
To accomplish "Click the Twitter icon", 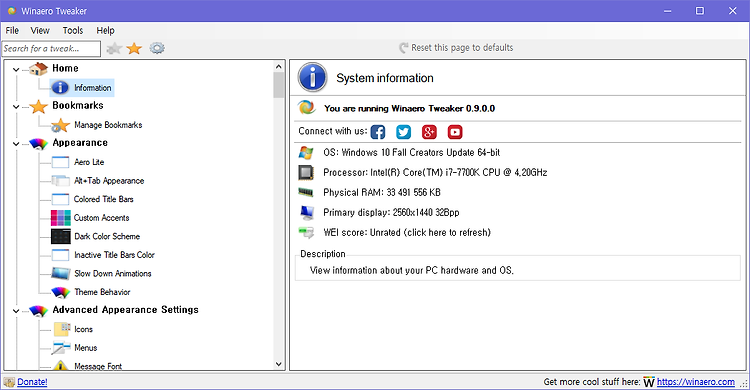I will pyautogui.click(x=403, y=132).
